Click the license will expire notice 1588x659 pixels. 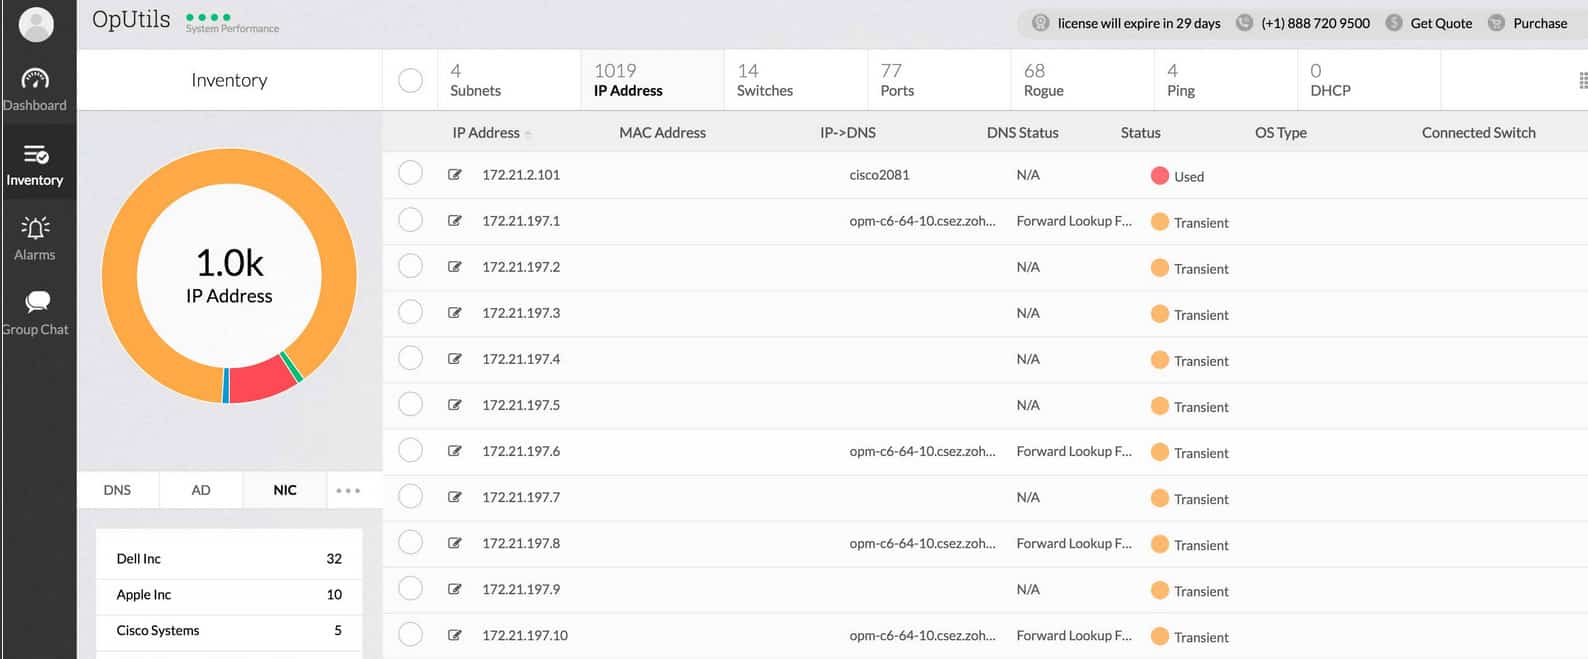click(1139, 23)
